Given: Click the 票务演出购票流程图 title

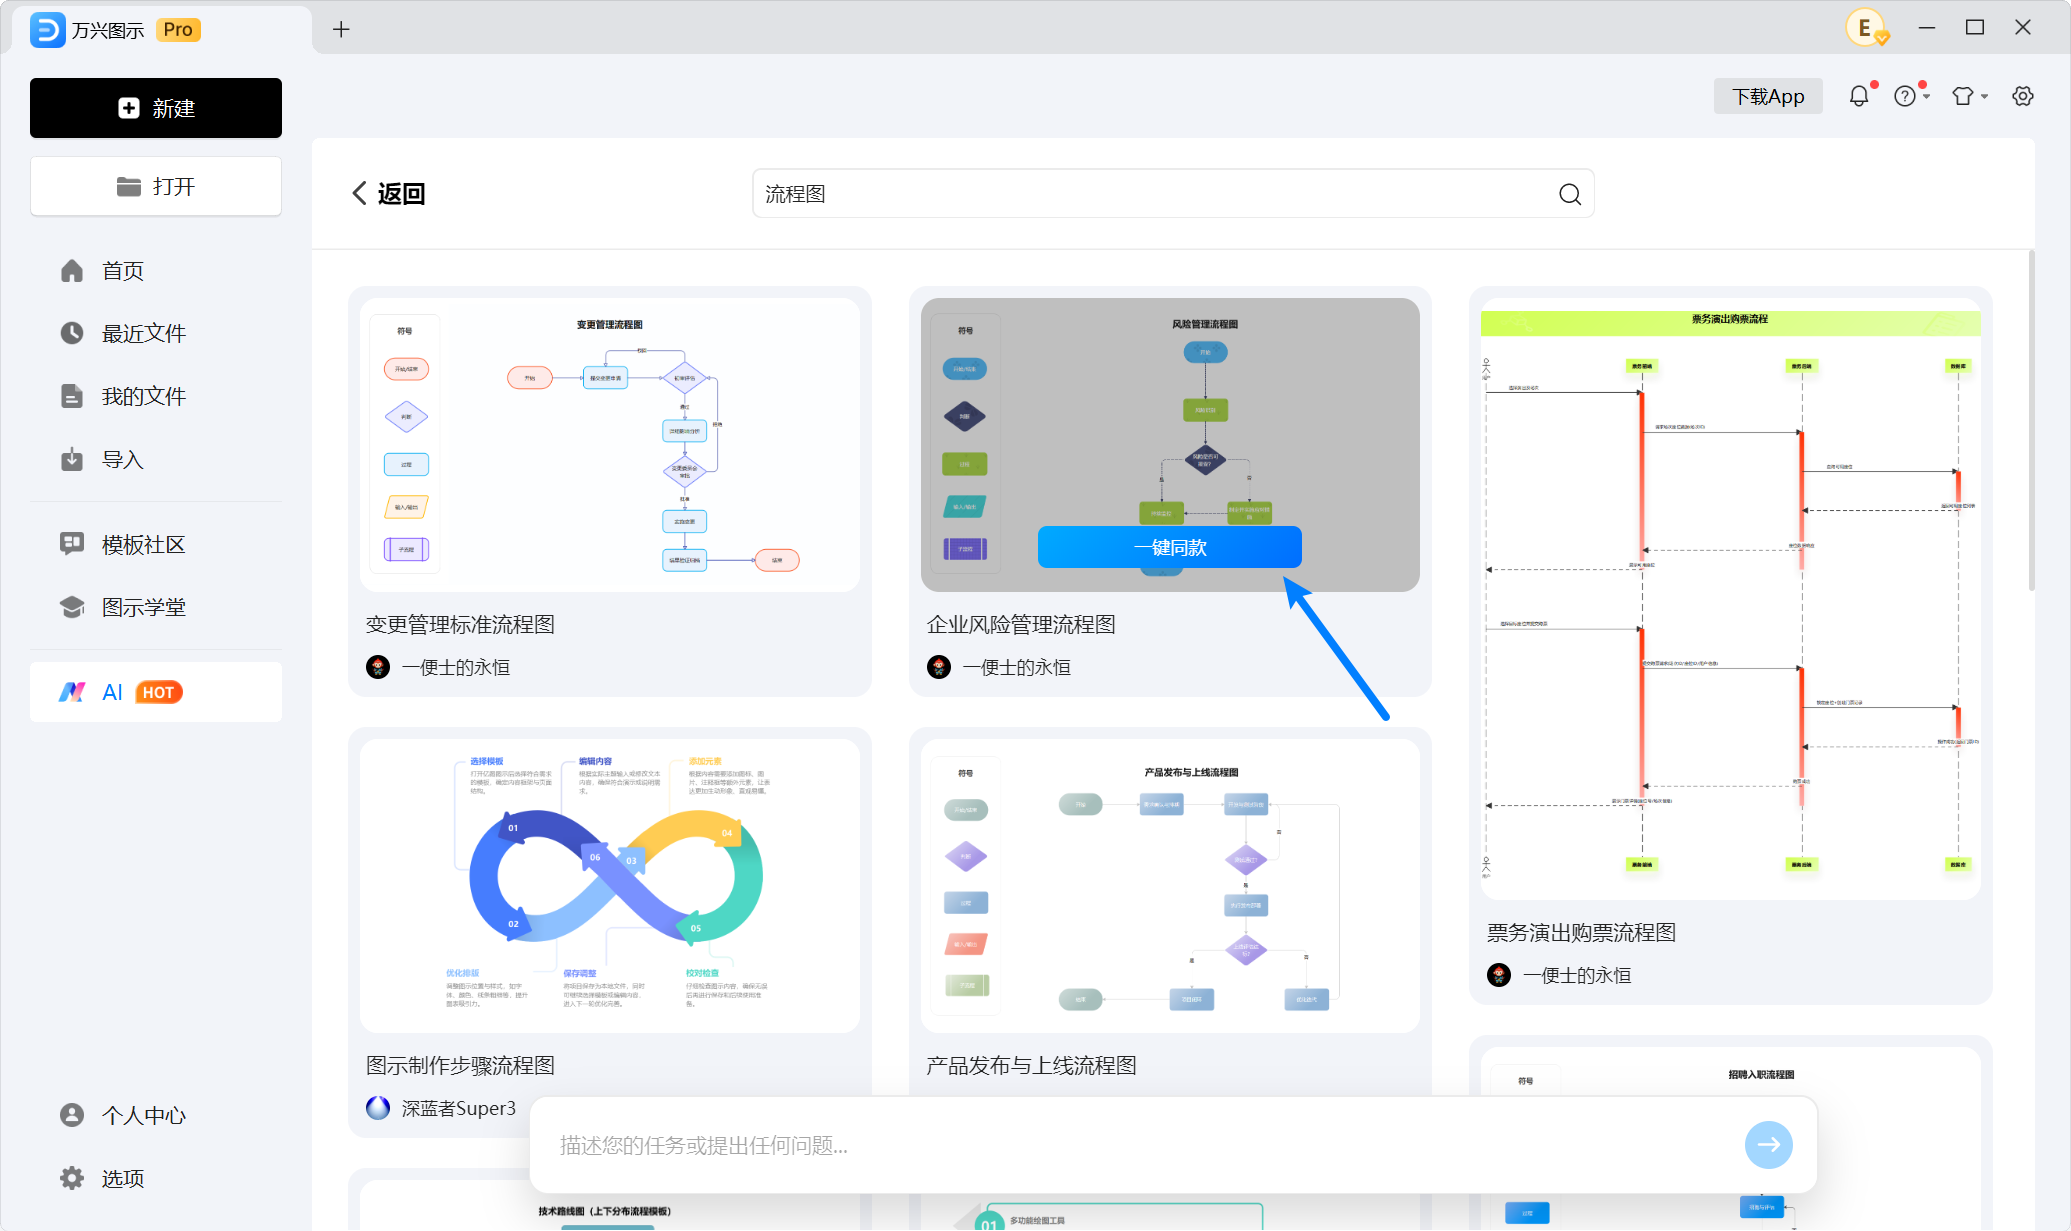Looking at the screenshot, I should (x=1581, y=933).
